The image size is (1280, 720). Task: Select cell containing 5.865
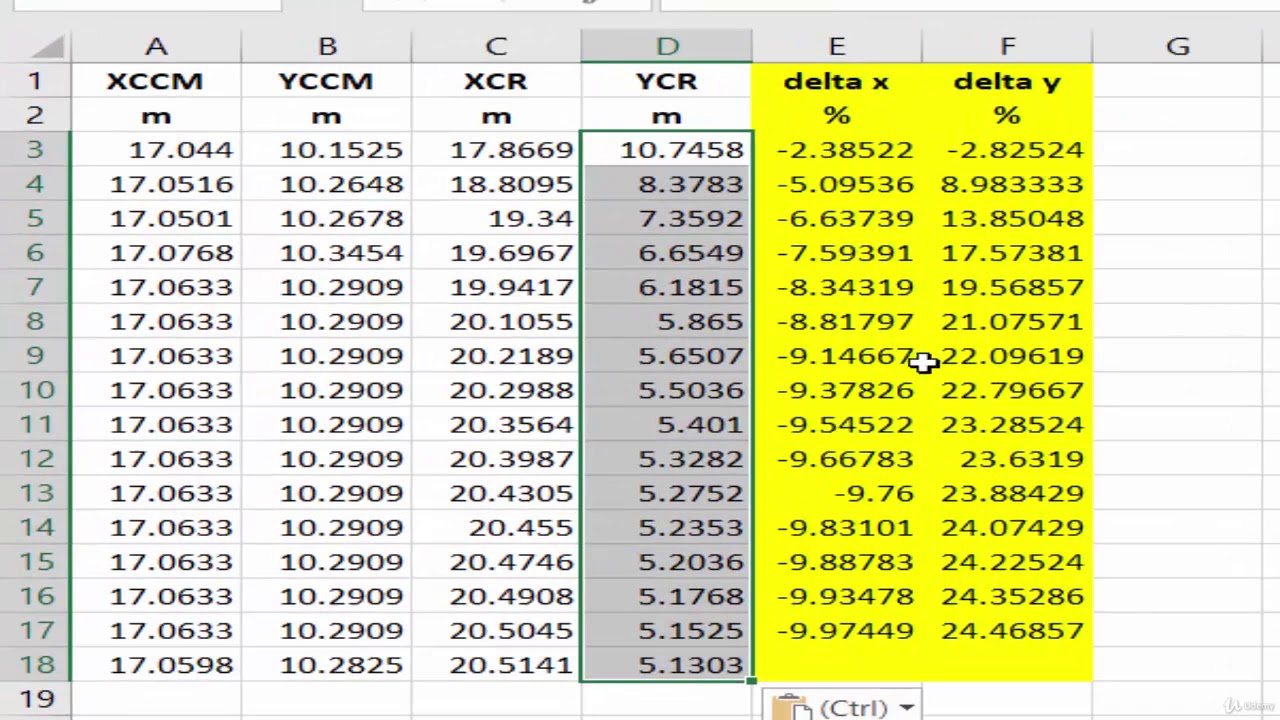(667, 321)
